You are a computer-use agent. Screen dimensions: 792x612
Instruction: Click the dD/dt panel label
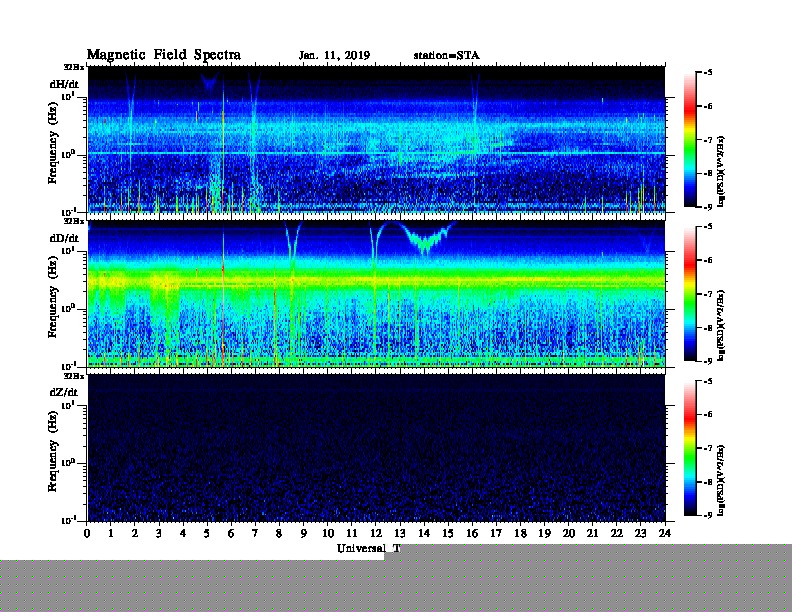[64, 238]
